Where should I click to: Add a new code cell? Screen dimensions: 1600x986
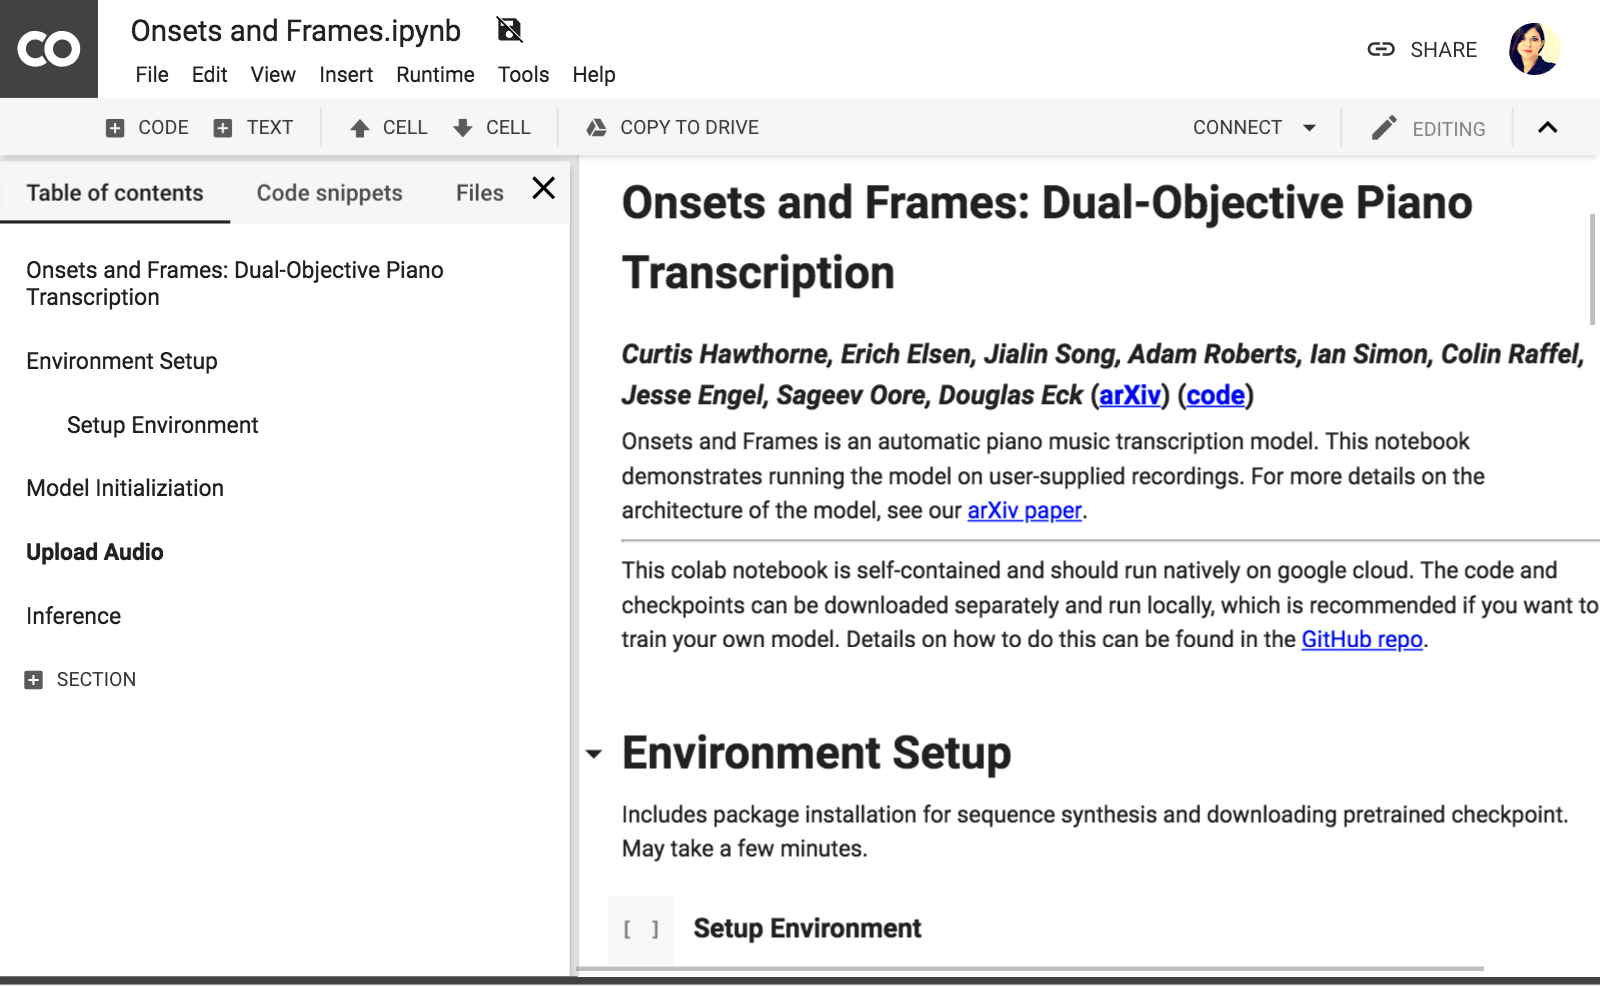[x=147, y=128]
